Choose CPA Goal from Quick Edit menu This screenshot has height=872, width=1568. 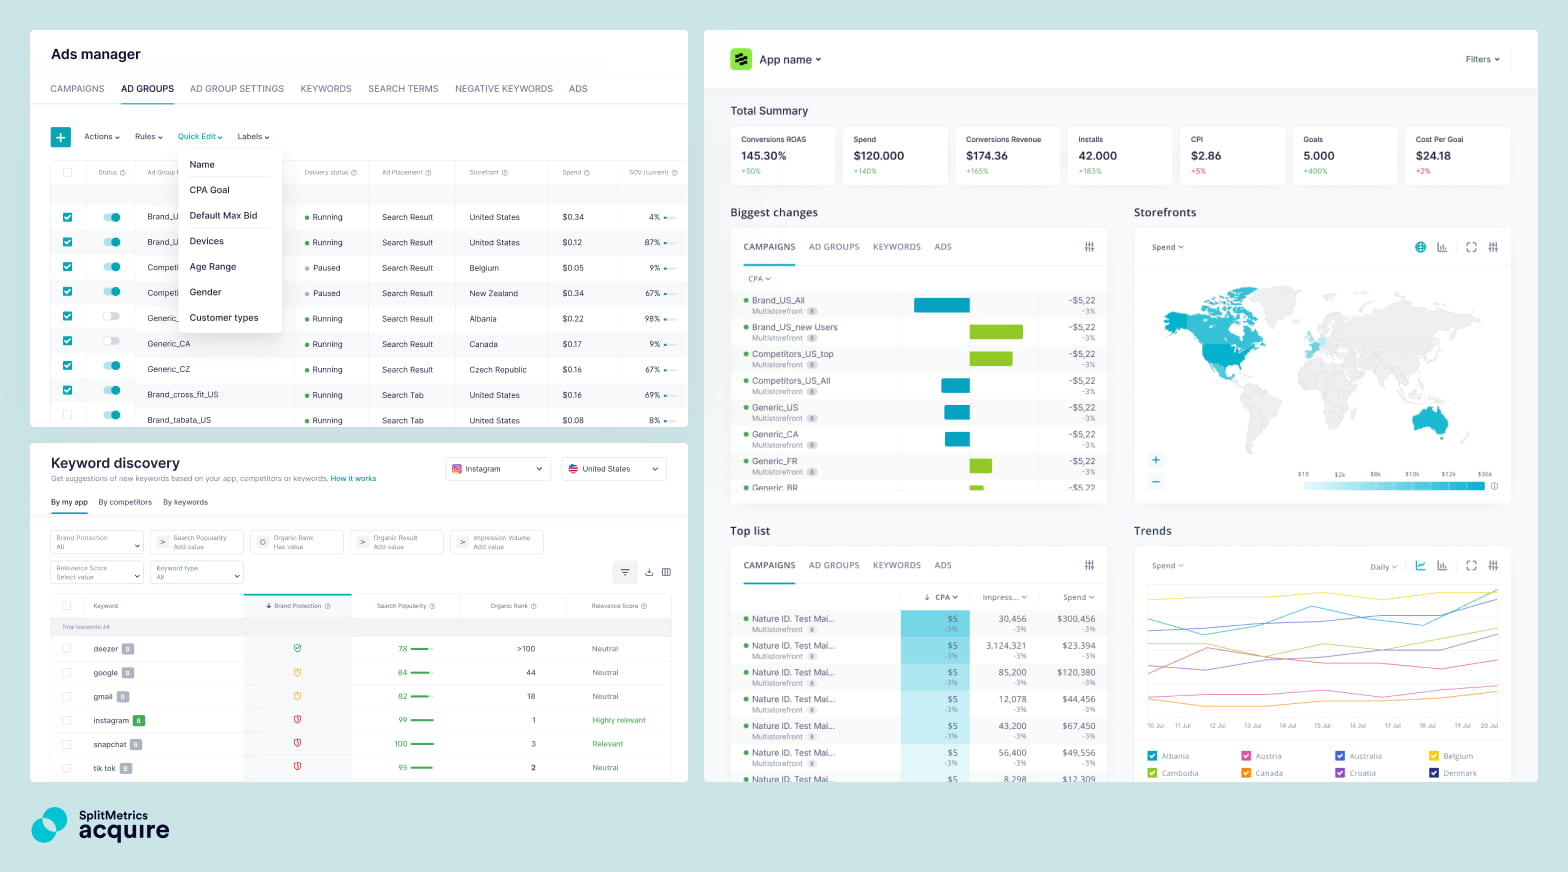pyautogui.click(x=210, y=190)
